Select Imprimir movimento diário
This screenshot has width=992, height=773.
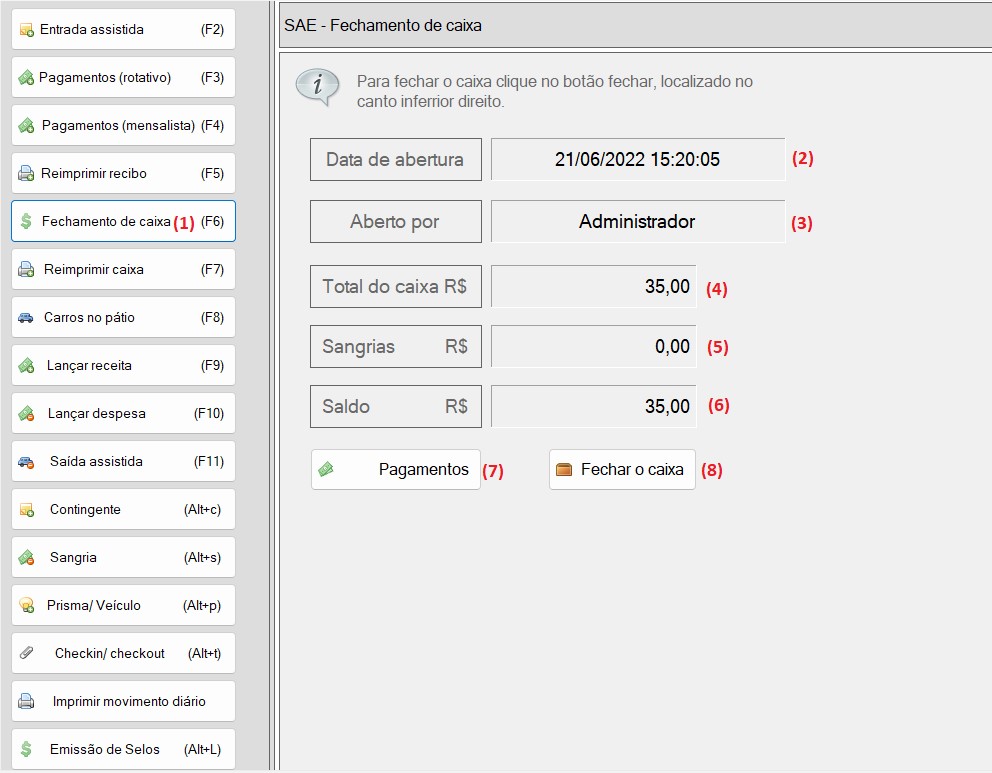123,702
